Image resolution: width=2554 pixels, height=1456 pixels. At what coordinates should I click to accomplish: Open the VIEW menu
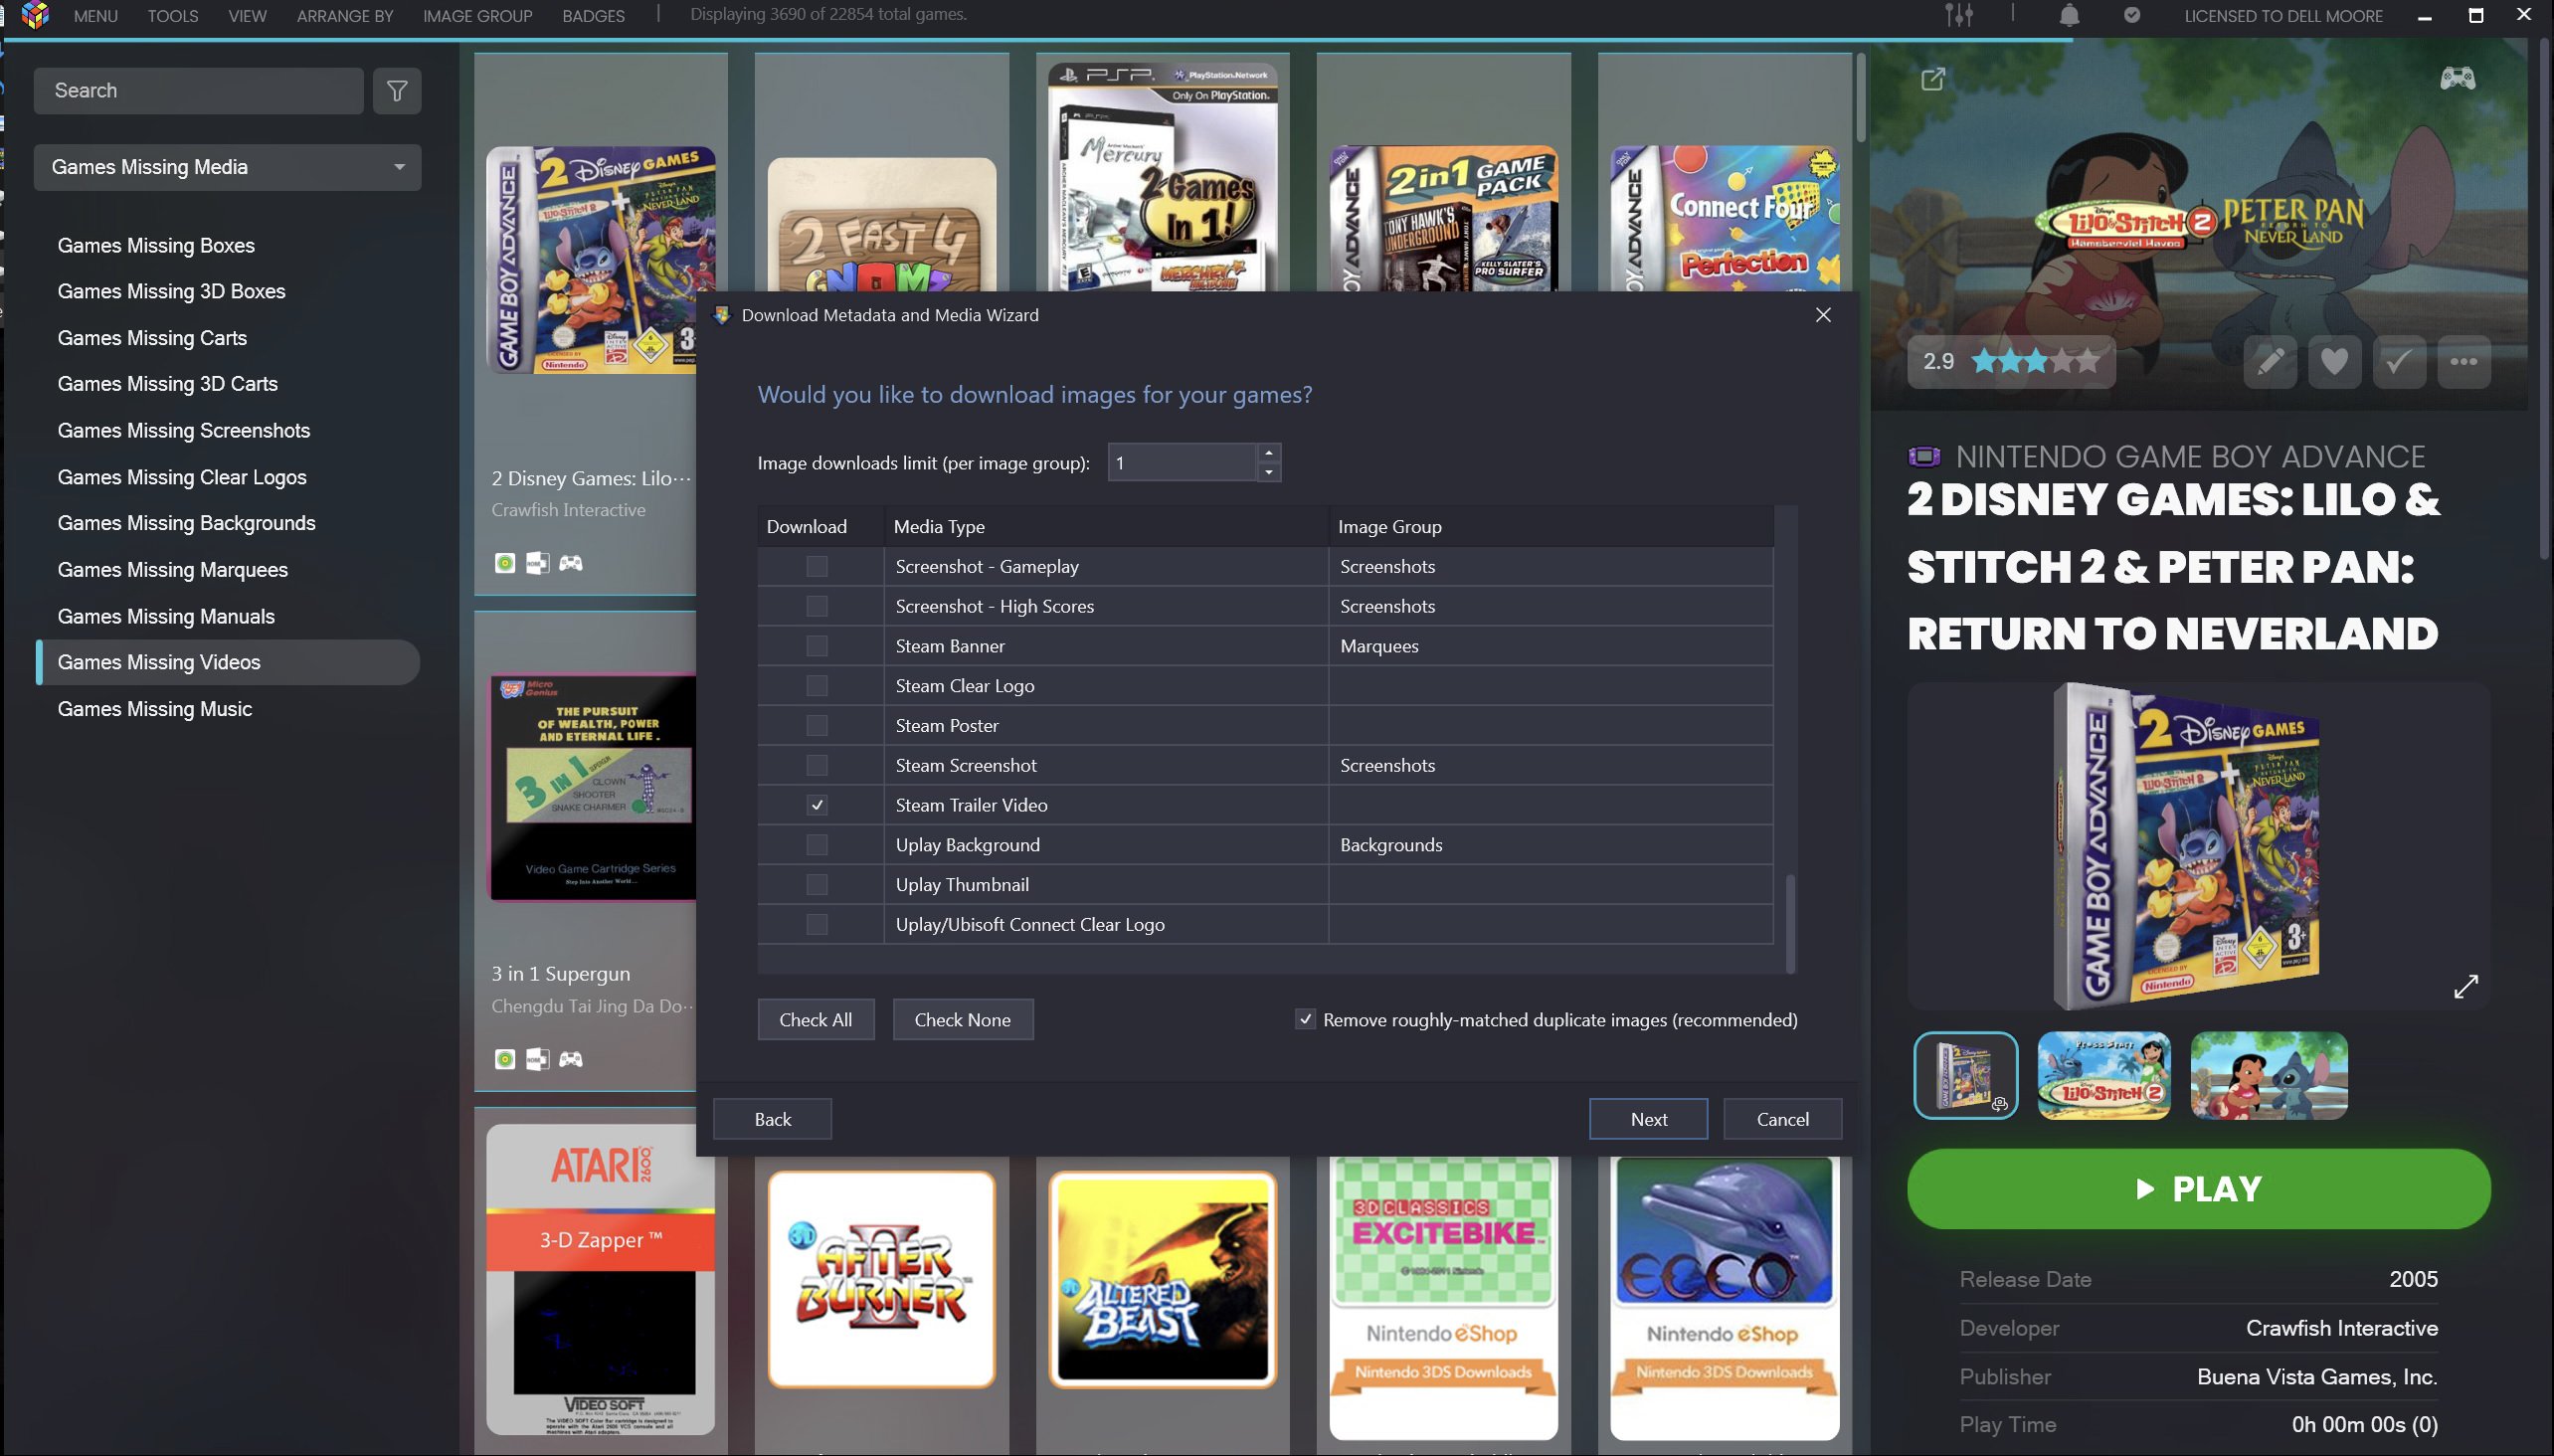coord(247,16)
